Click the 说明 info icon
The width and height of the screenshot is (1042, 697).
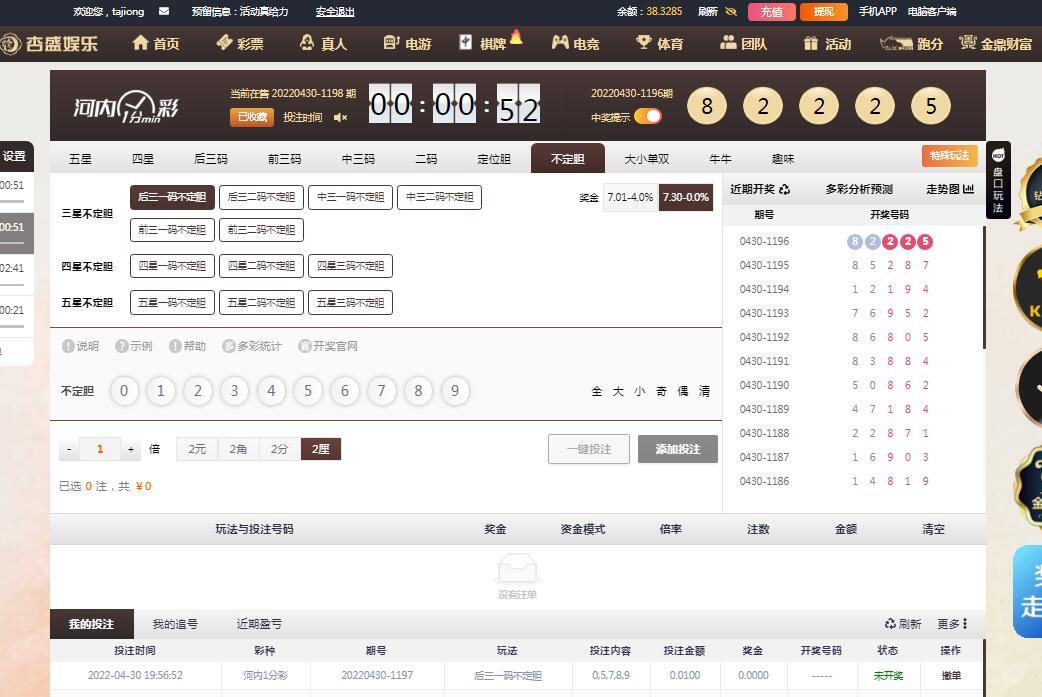point(69,346)
